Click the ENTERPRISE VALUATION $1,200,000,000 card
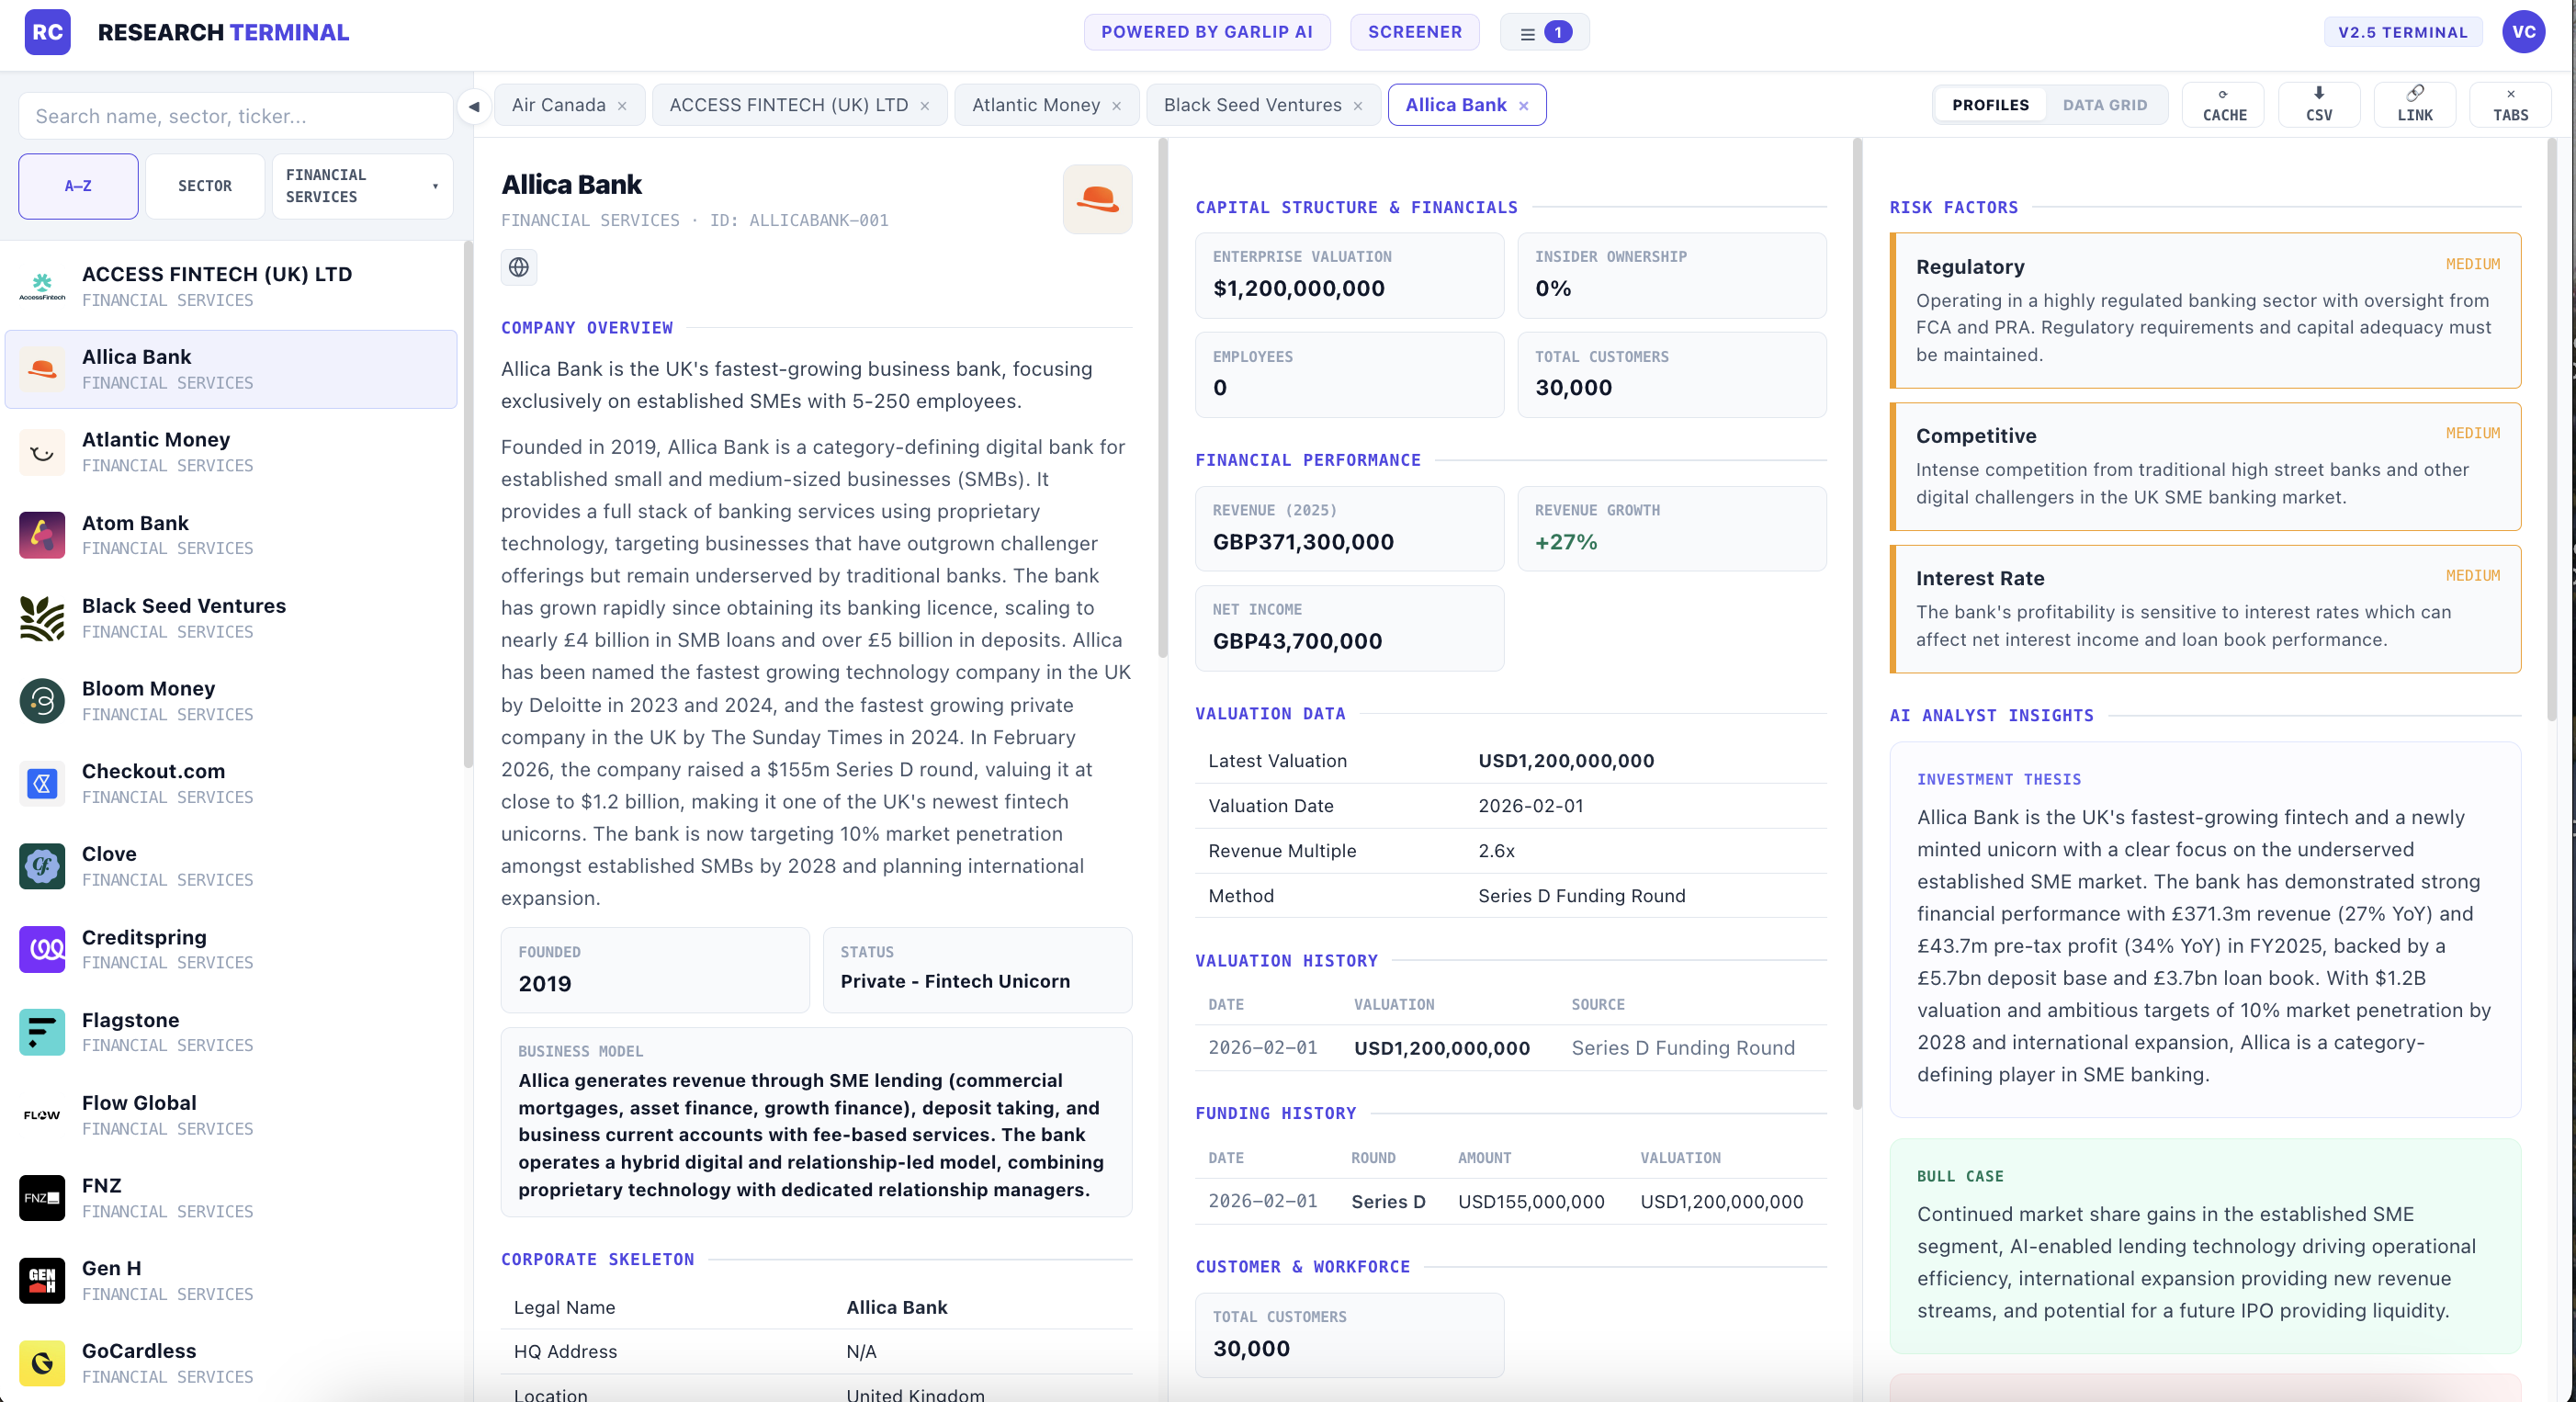2576x1402 pixels. pos(1349,275)
